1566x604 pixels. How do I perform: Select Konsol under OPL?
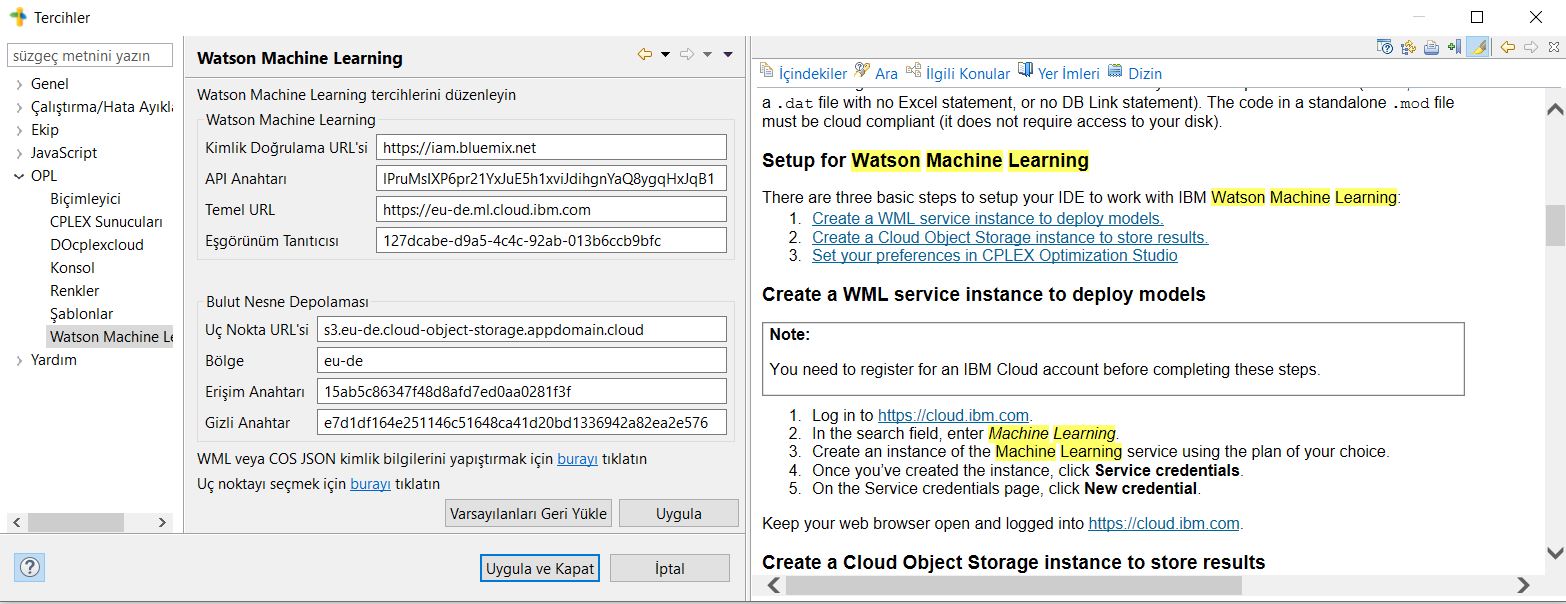pyautogui.click(x=72, y=268)
